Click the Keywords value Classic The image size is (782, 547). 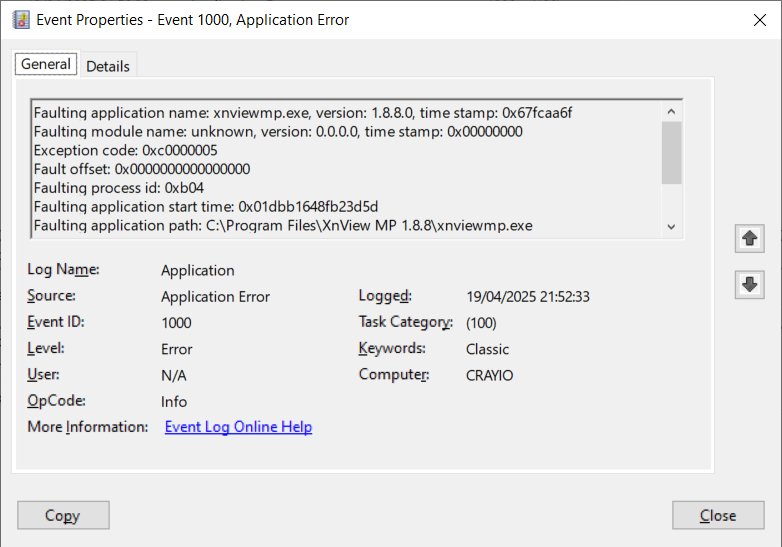pyautogui.click(x=487, y=349)
